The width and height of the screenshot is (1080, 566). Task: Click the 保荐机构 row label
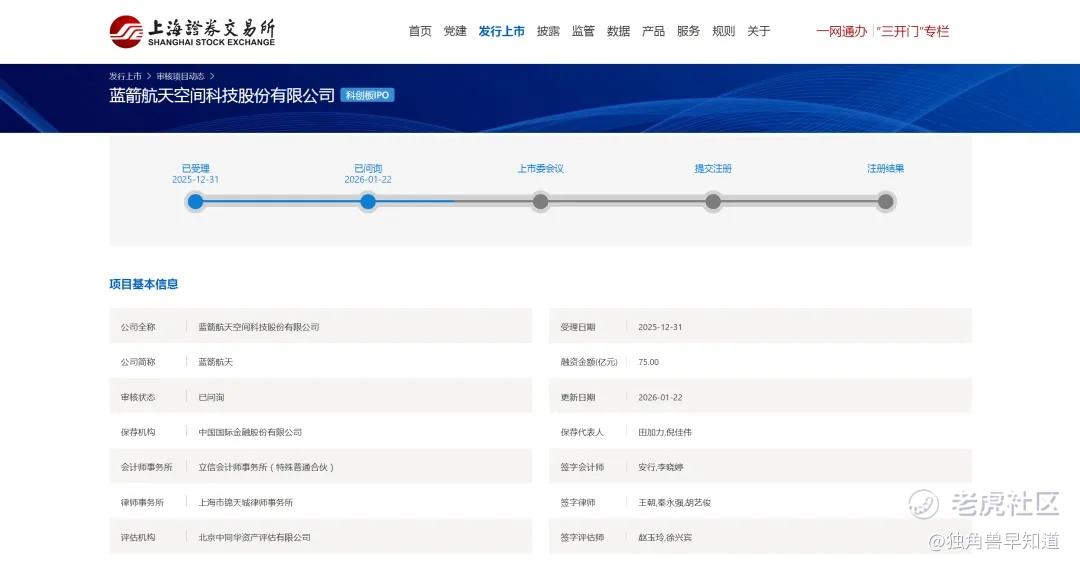[138, 432]
